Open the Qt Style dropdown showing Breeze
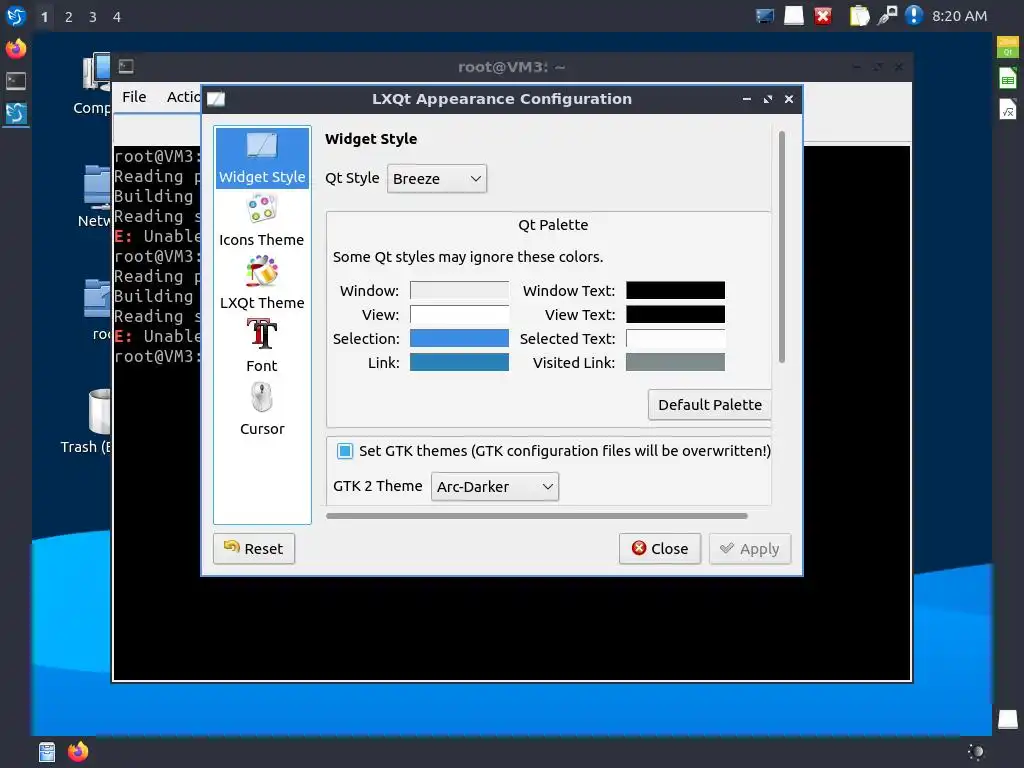Screen dimensions: 1024x768 436,178
